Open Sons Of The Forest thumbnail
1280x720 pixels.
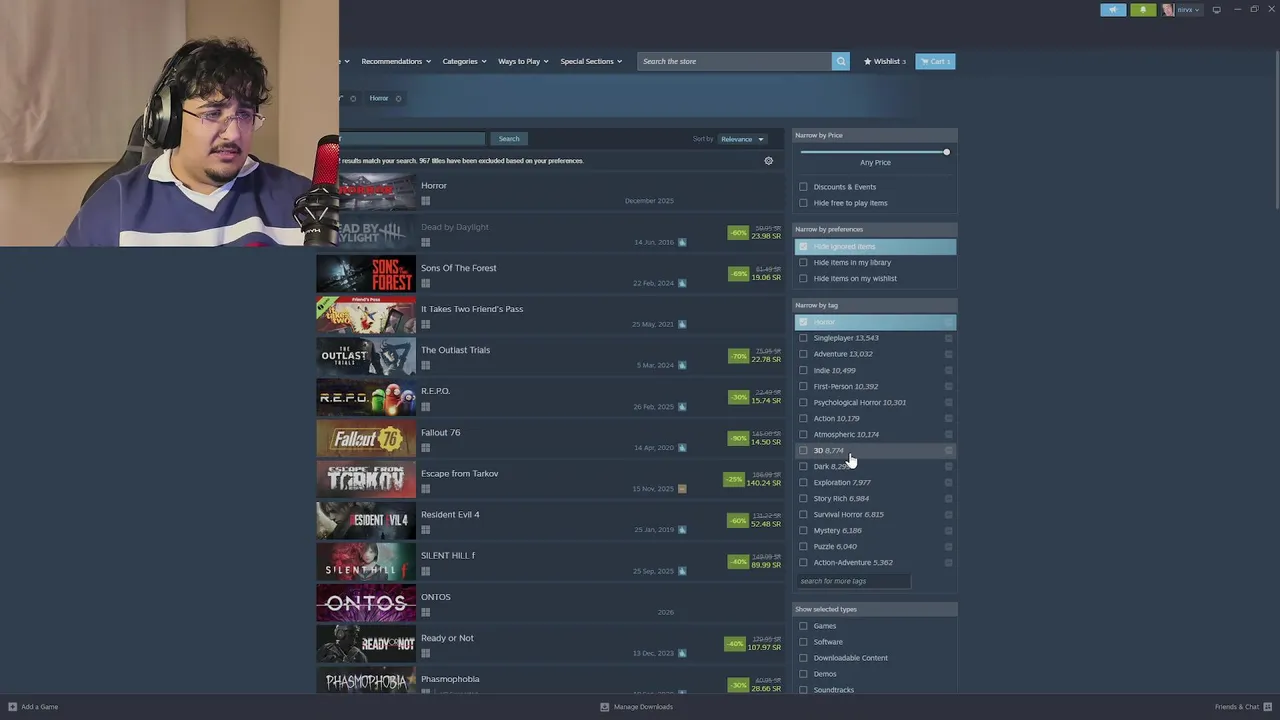[x=366, y=274]
